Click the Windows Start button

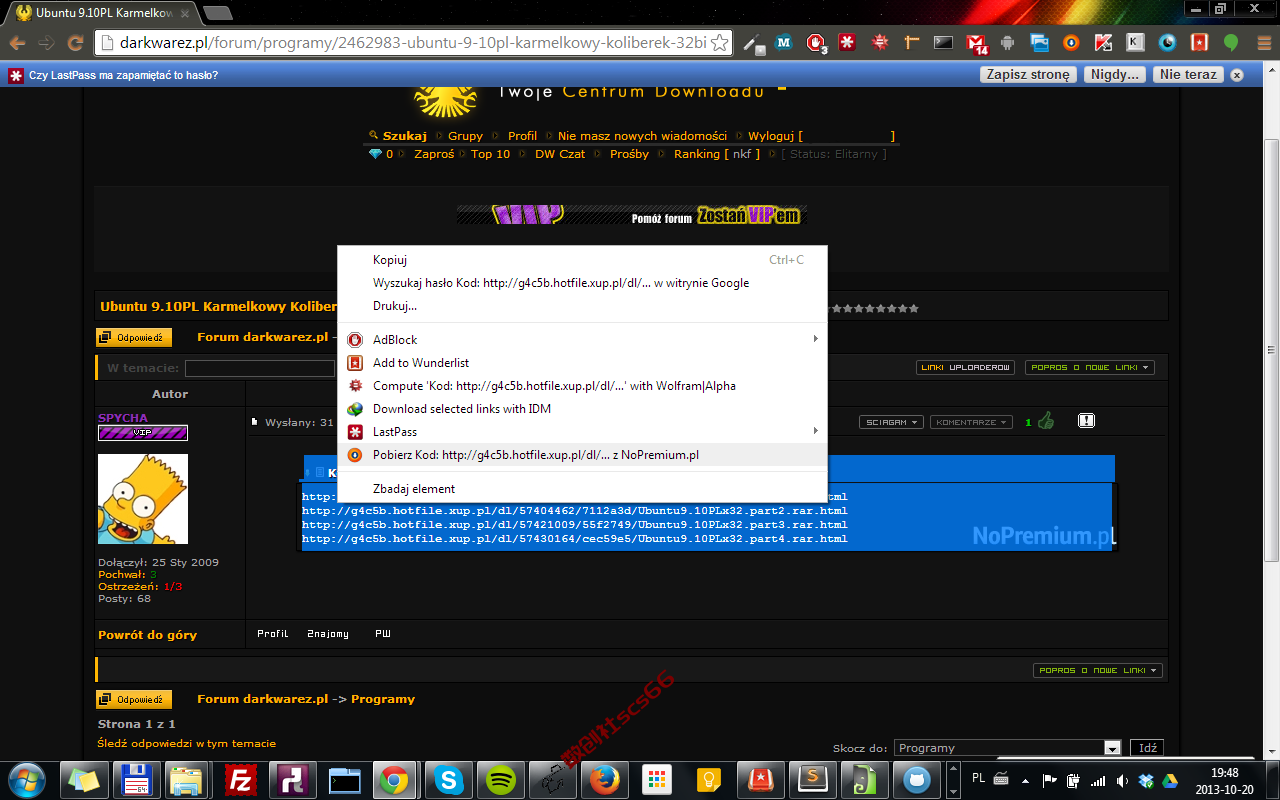[26, 780]
